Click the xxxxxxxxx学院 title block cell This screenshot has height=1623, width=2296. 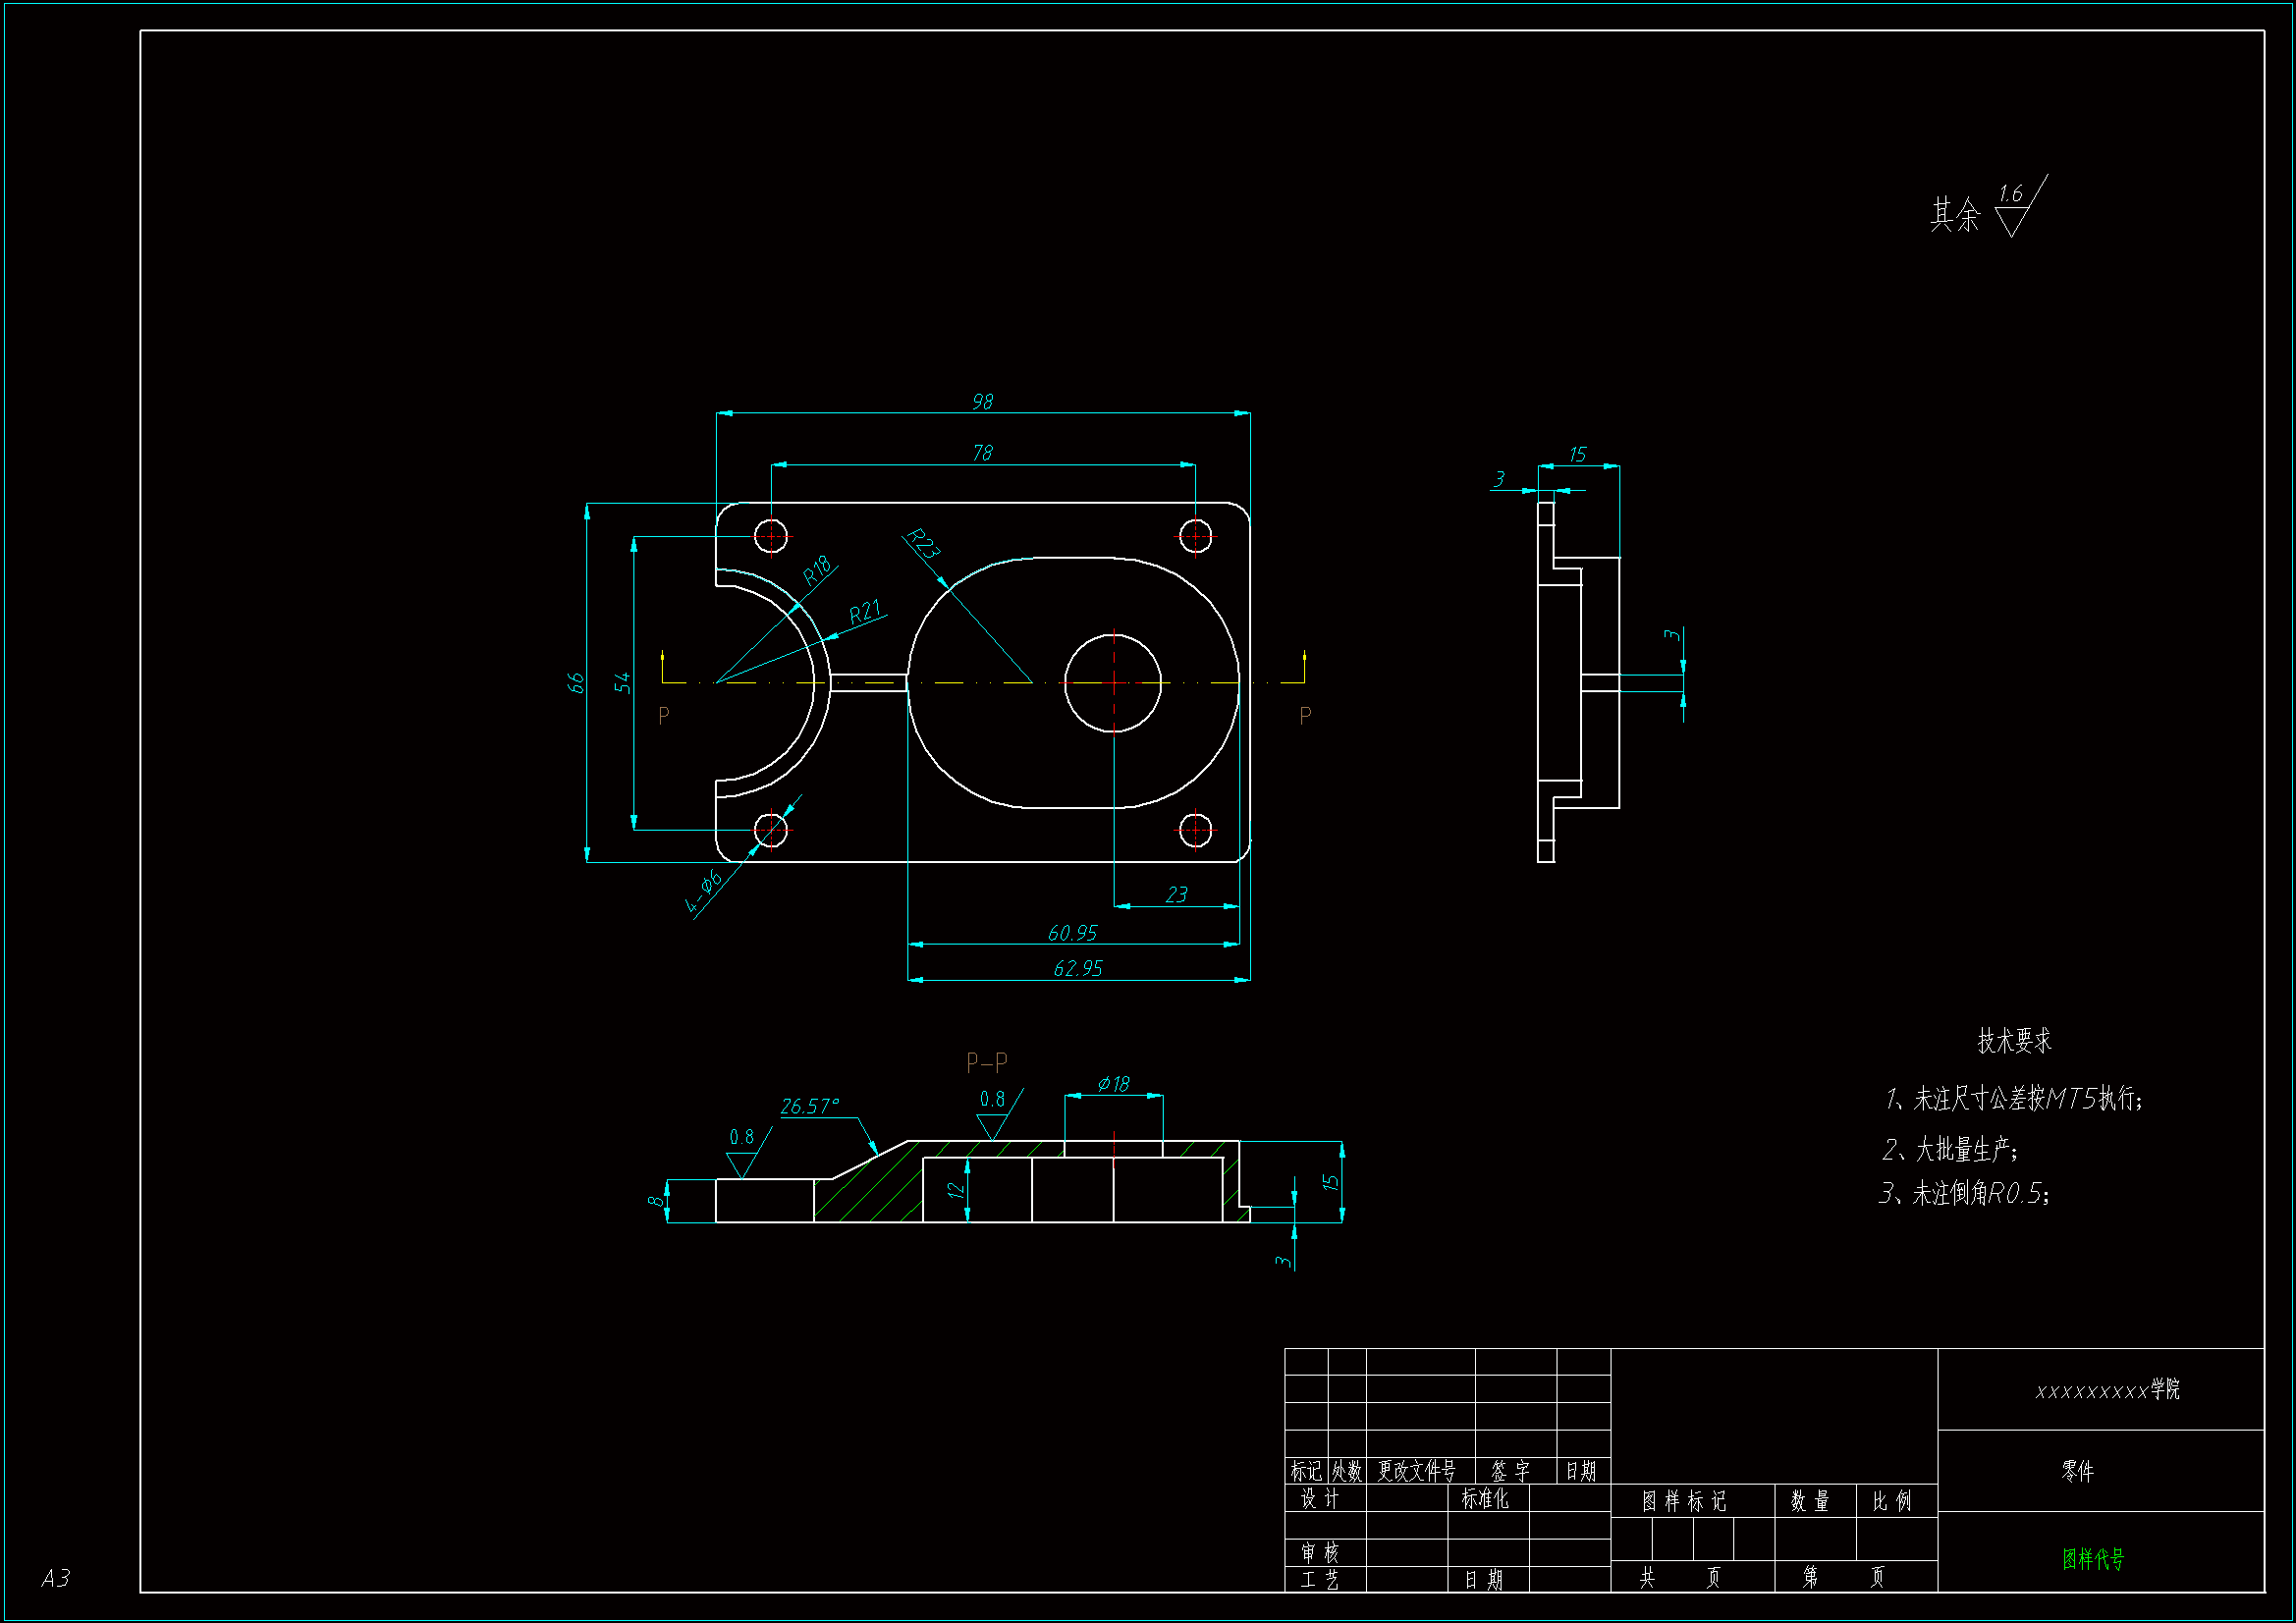tap(2107, 1390)
